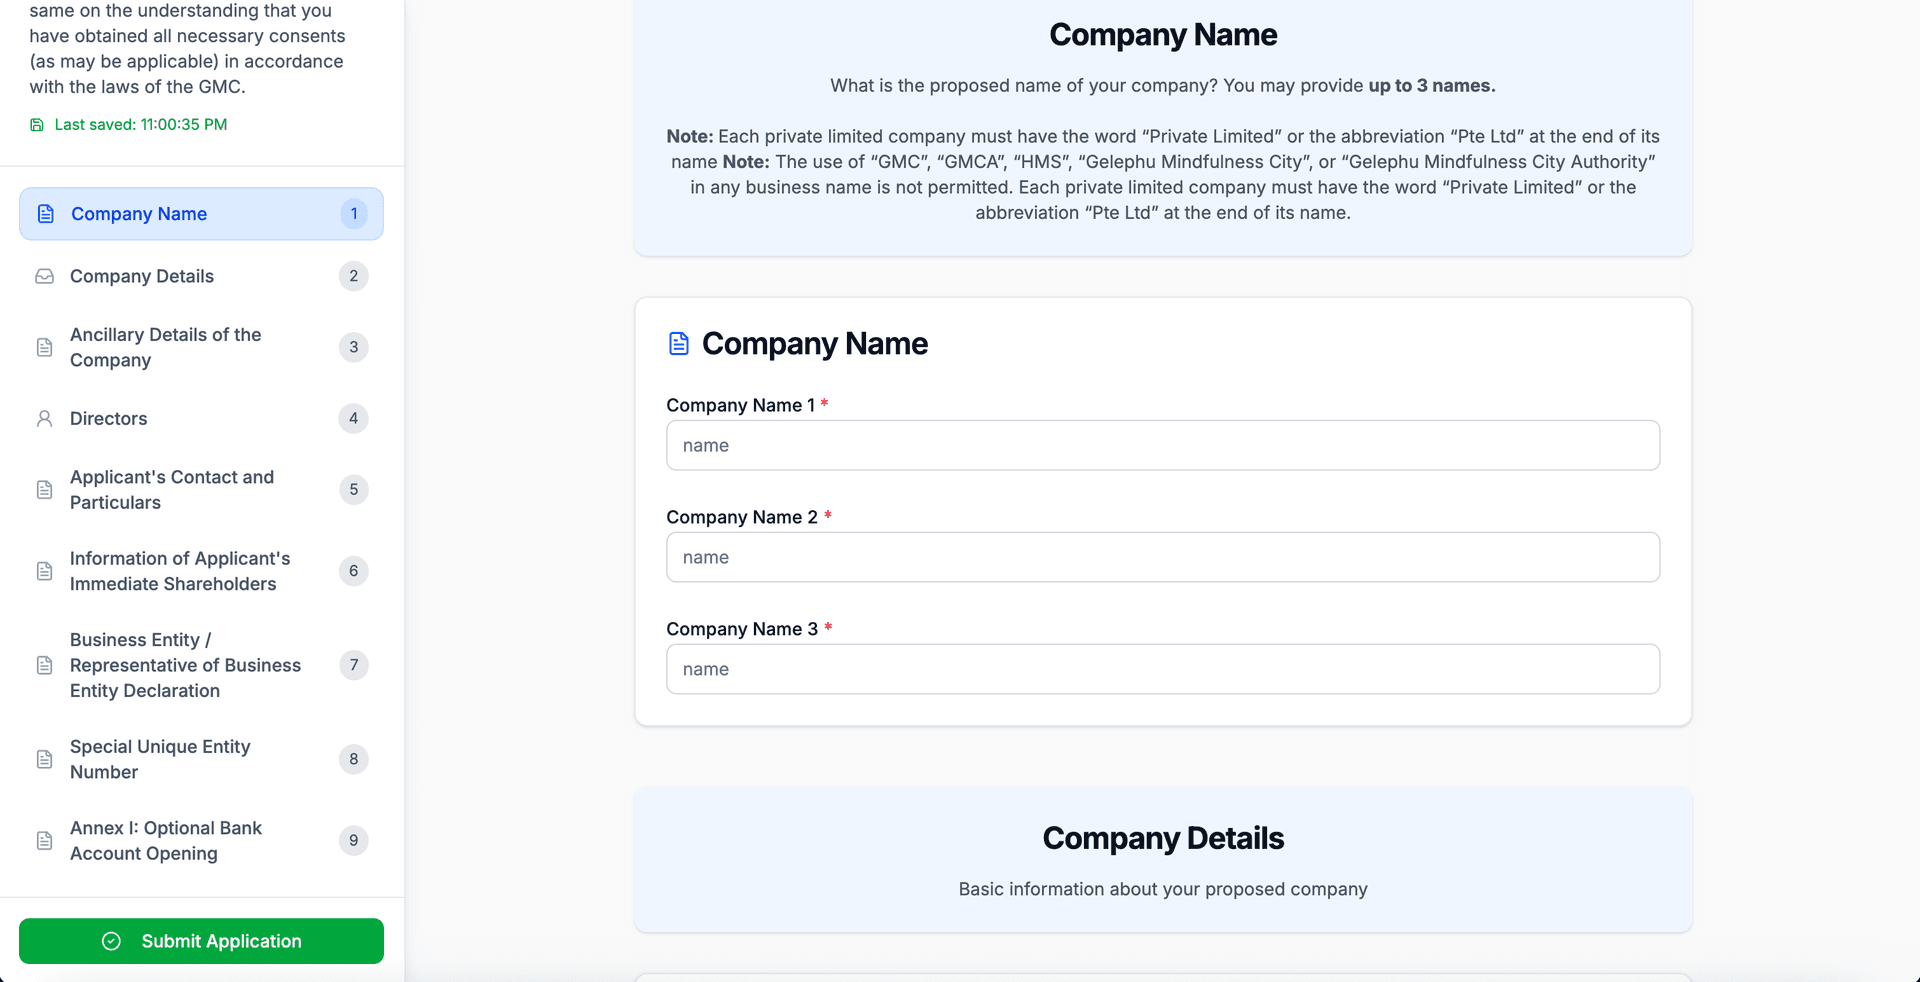Click the Company Name 1 input field

(x=1162, y=445)
